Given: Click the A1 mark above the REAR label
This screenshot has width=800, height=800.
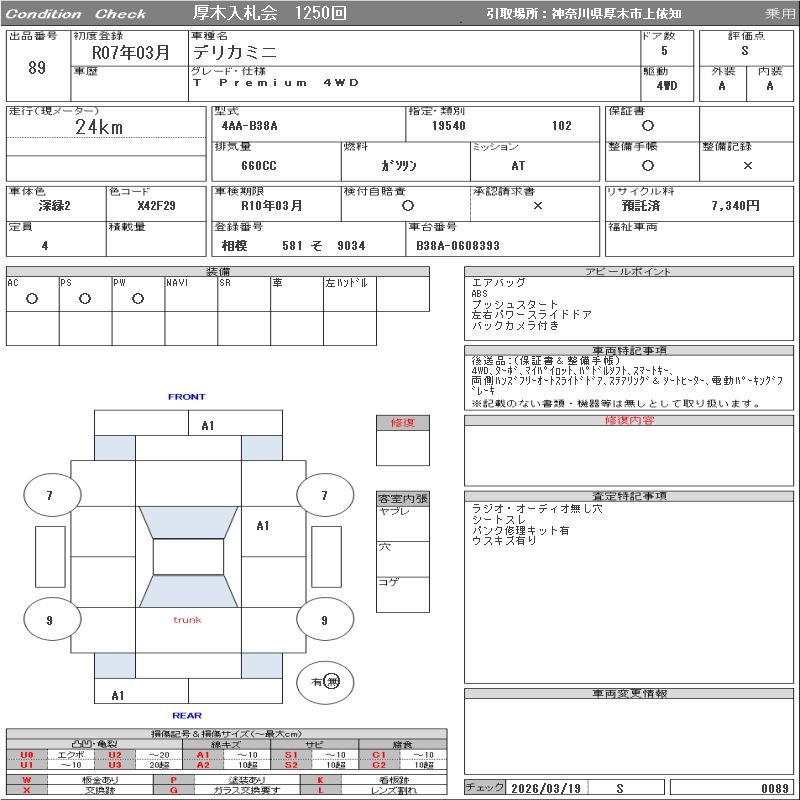Looking at the screenshot, I should (x=118, y=695).
